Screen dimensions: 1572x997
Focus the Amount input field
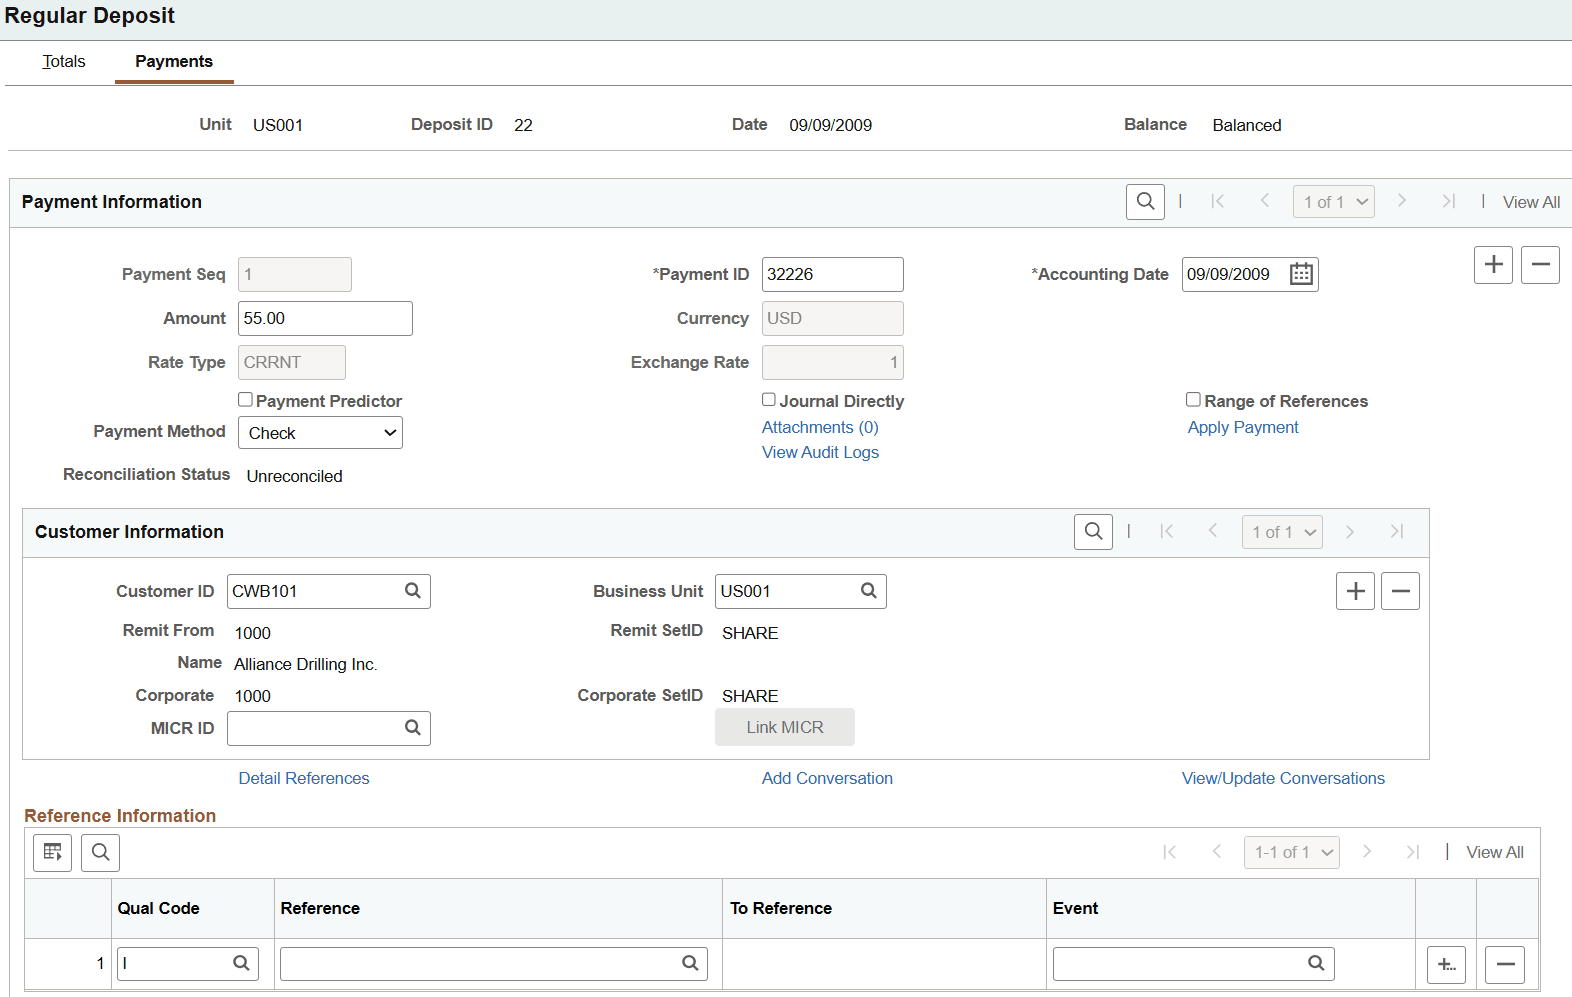325,318
